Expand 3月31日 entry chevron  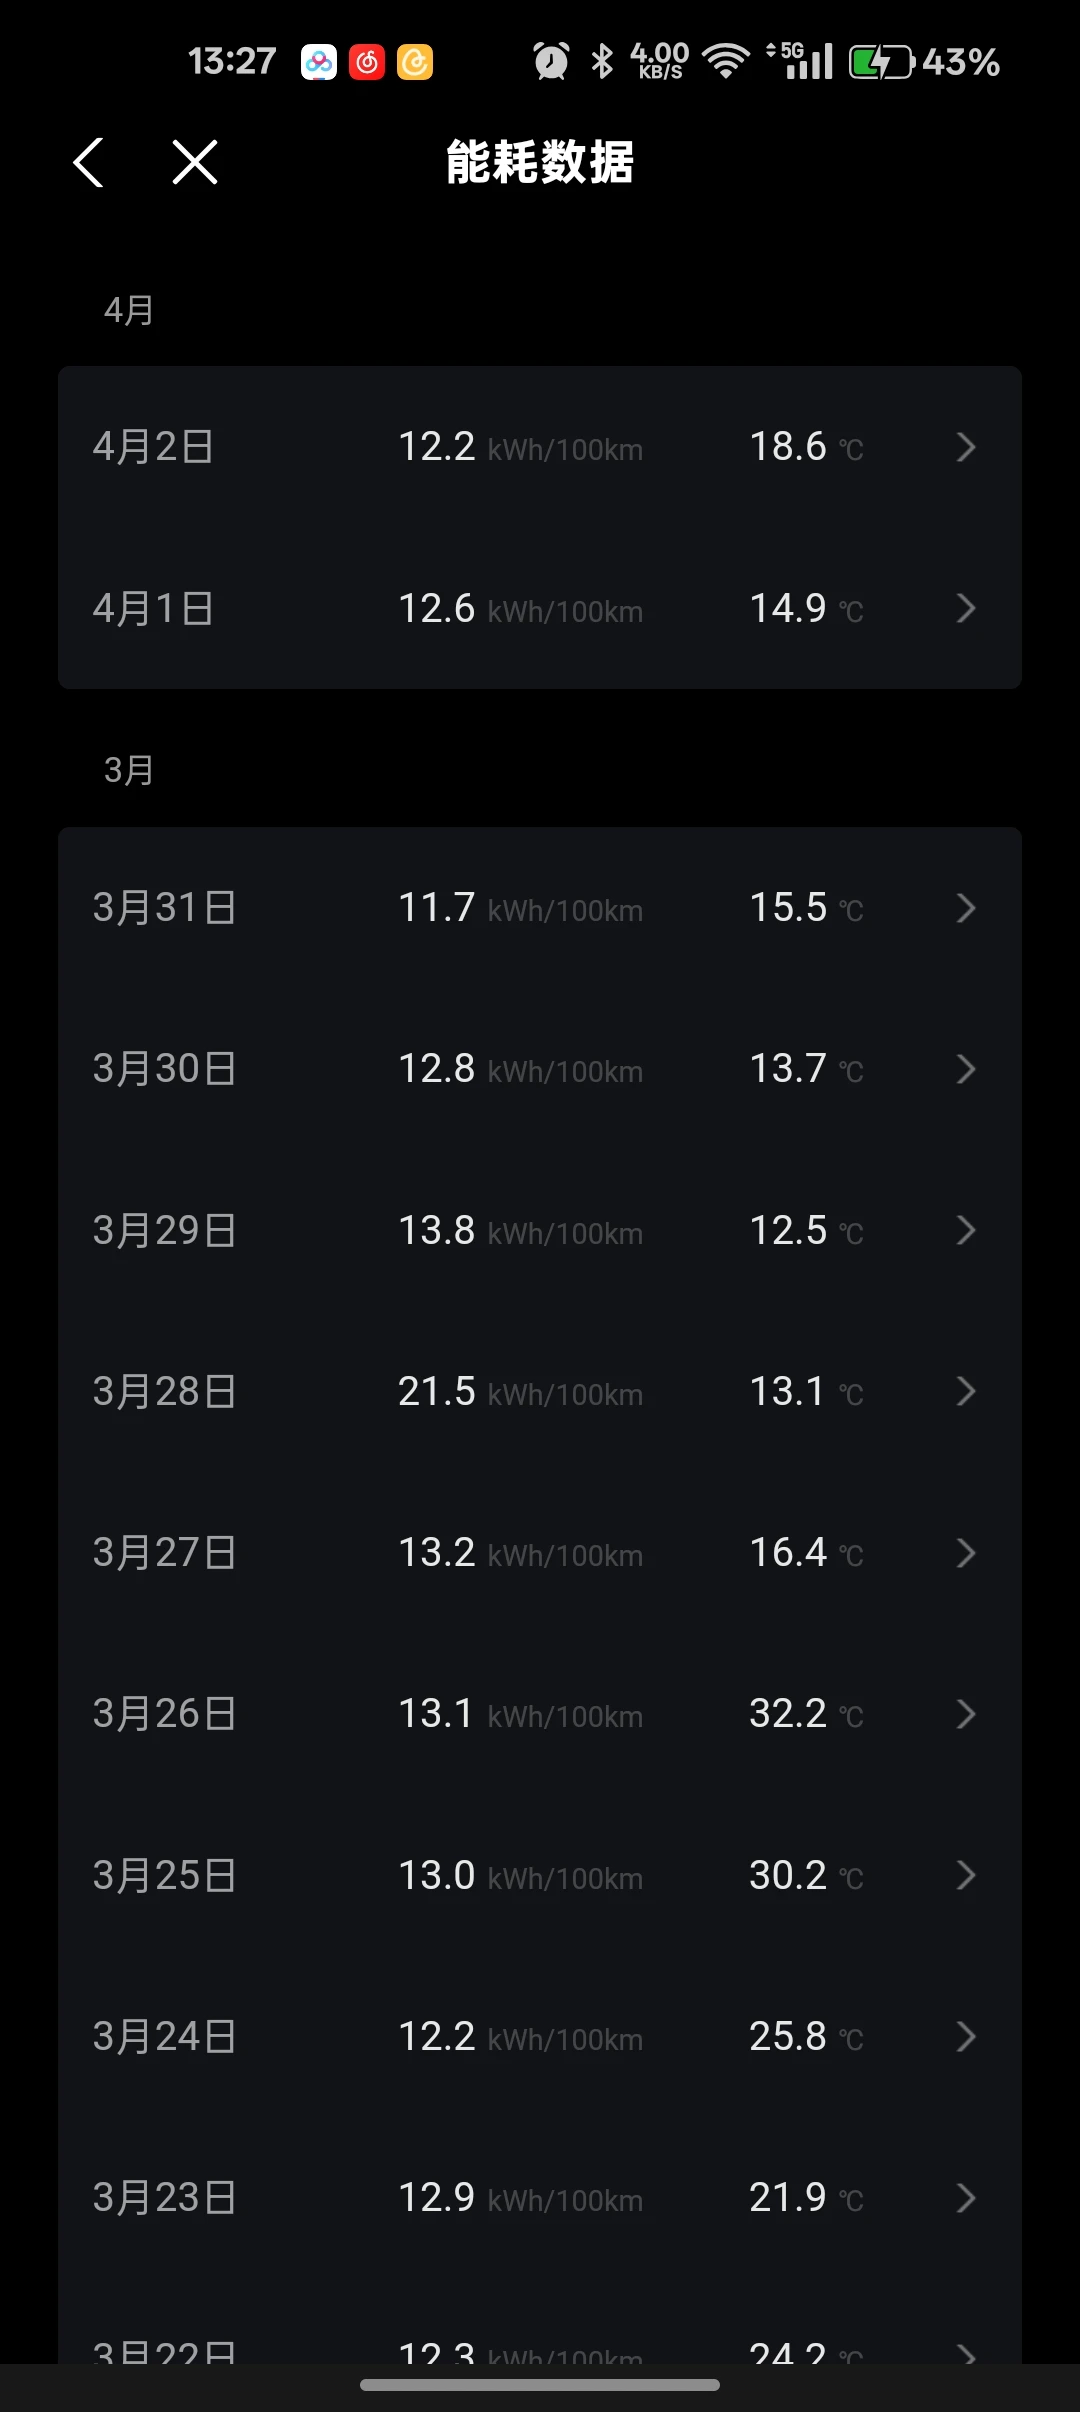point(965,908)
